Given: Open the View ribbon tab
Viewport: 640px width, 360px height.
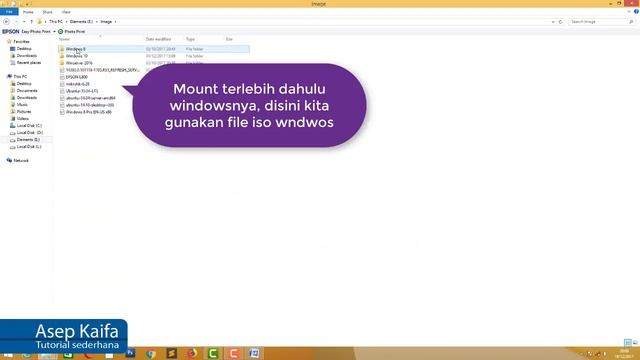Looking at the screenshot, I should pyautogui.click(x=66, y=12).
